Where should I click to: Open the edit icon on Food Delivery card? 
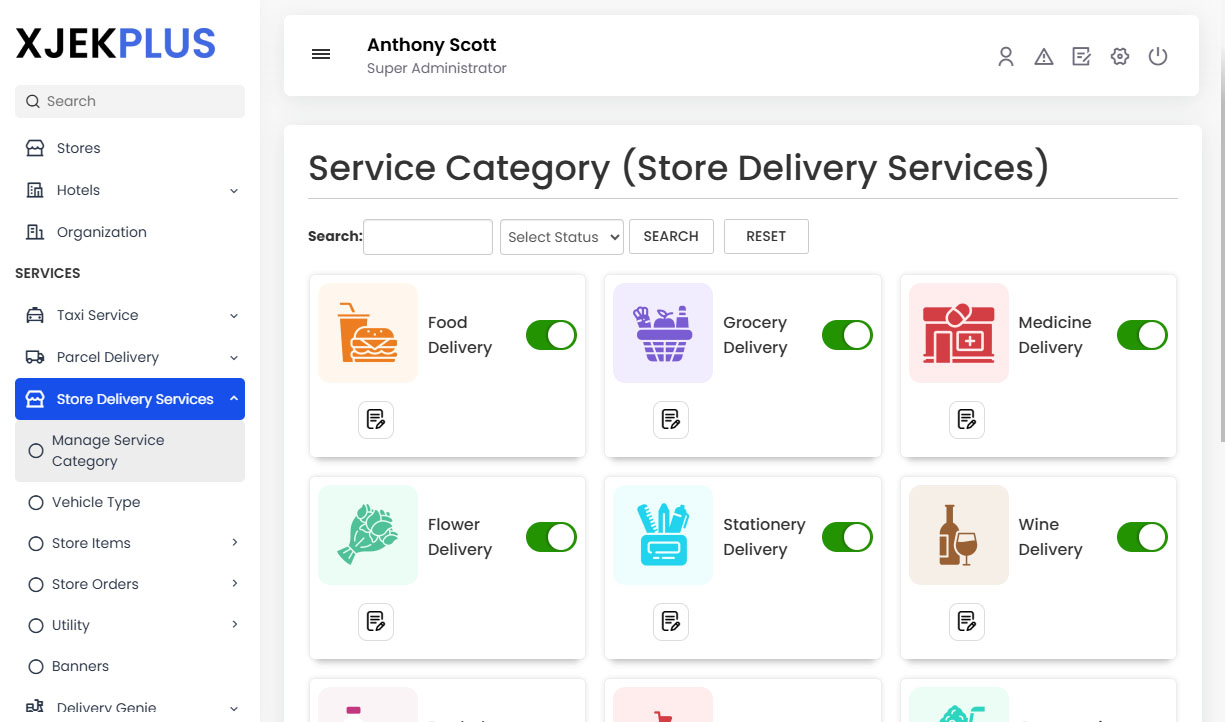point(375,420)
